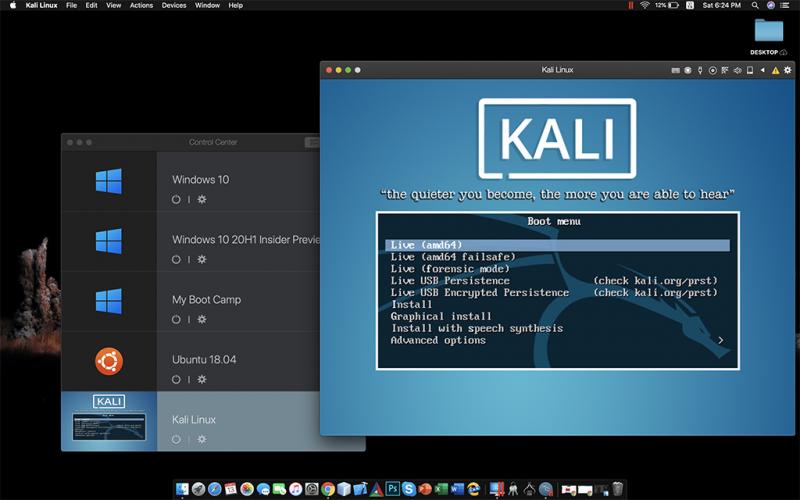Select Graphical install boot entry
Viewport: 800px width, 500px height.
[x=441, y=316]
